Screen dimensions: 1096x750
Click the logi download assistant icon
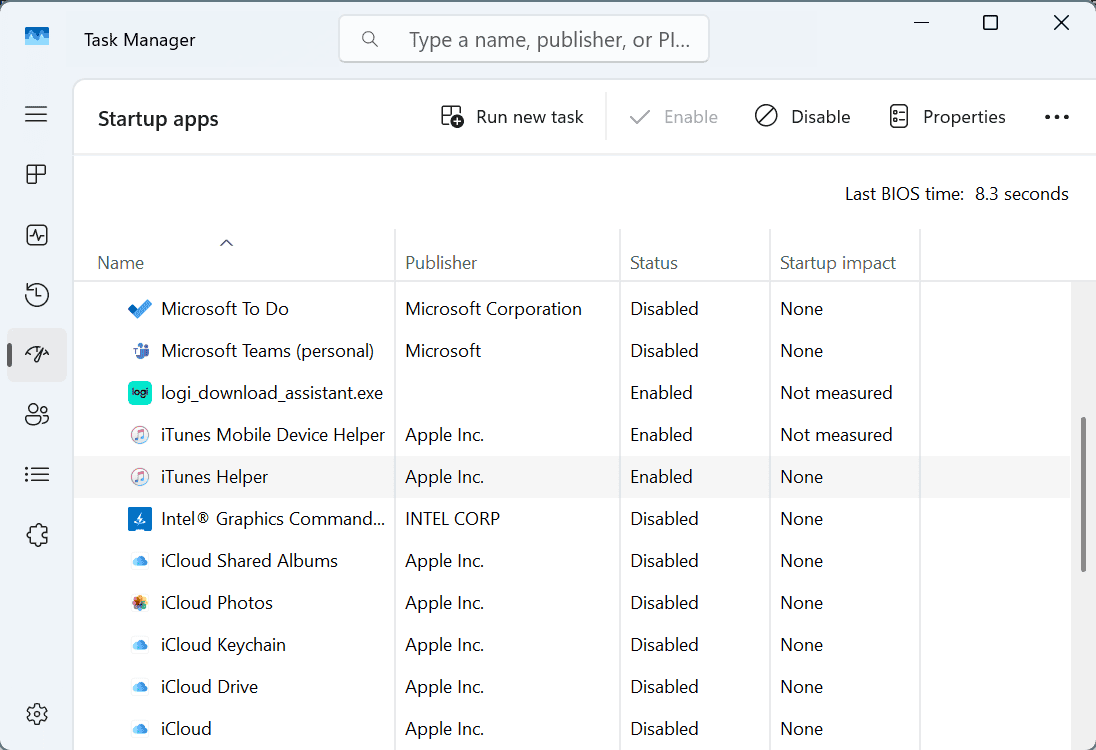[140, 393]
